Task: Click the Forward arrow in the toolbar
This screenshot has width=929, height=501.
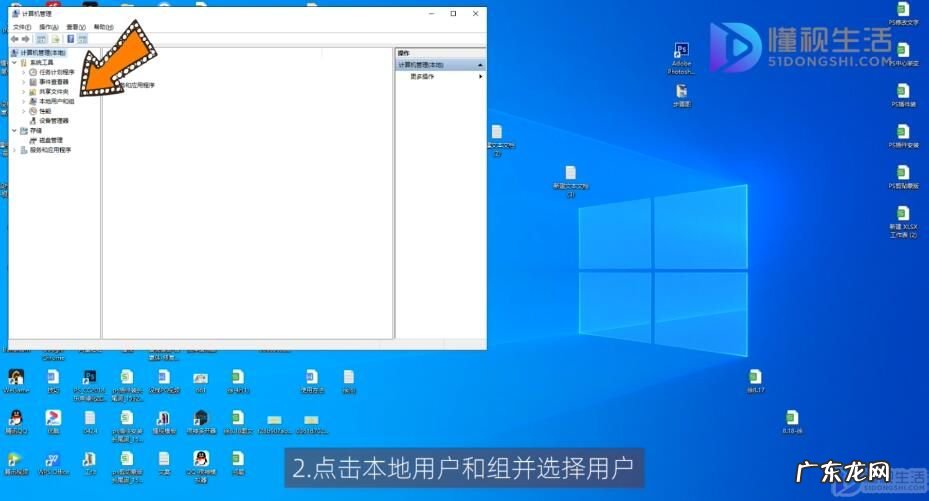Action: tap(25, 39)
